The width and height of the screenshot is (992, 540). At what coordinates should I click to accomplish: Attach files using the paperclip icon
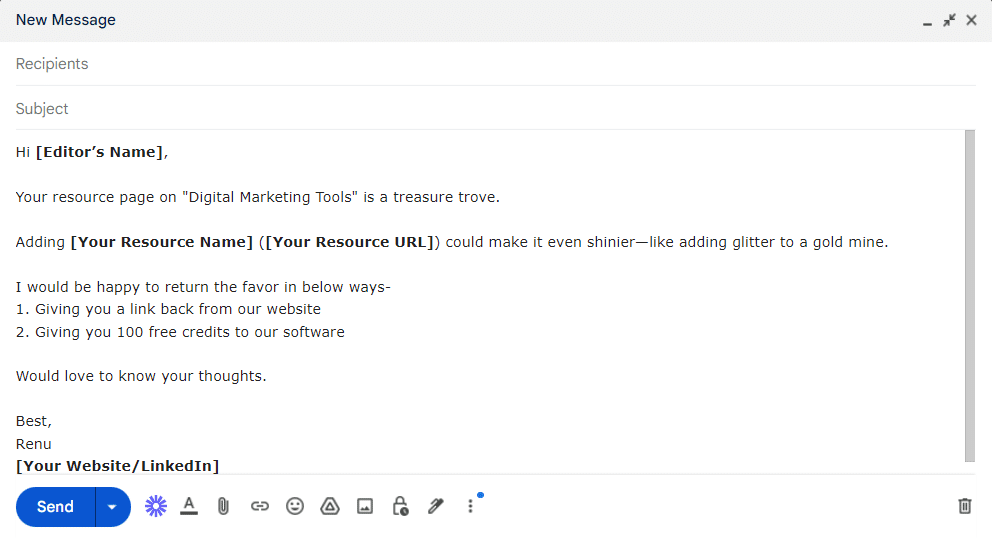click(x=224, y=506)
